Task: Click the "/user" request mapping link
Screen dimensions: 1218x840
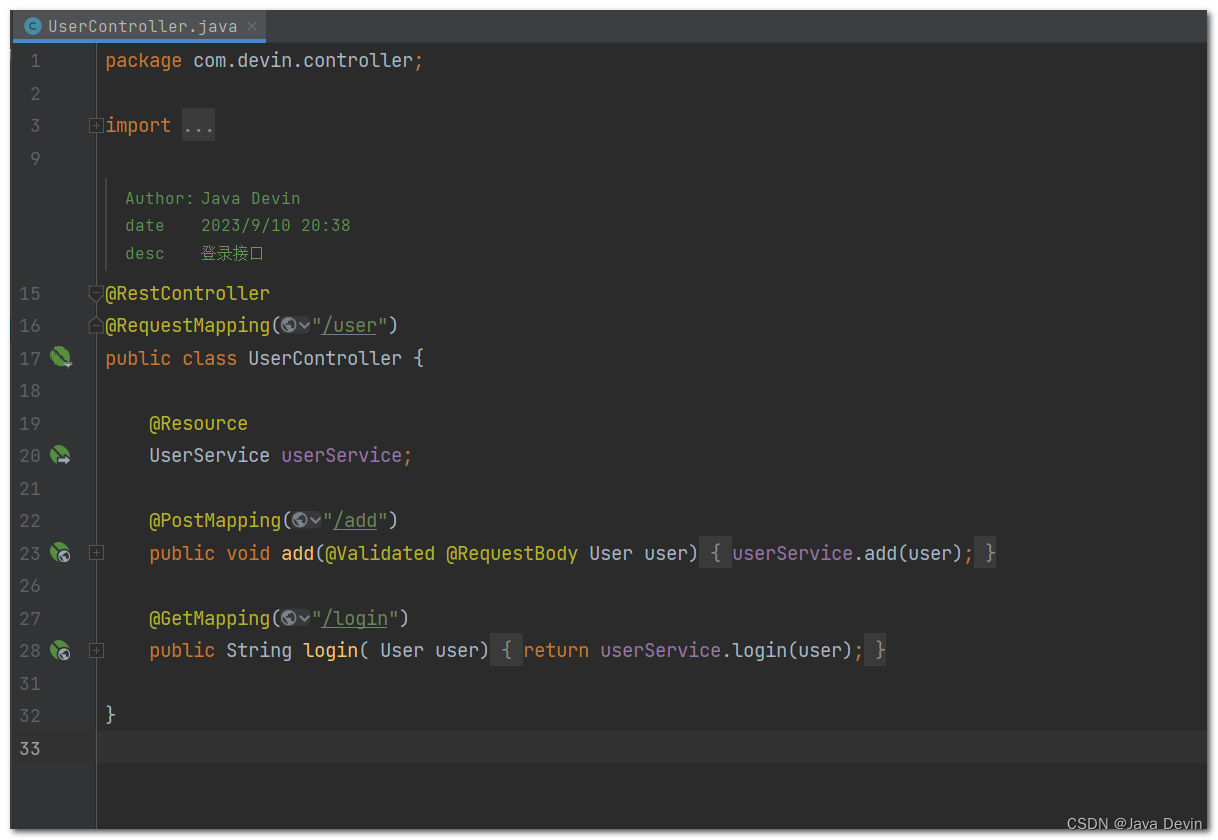Action: click(x=349, y=325)
